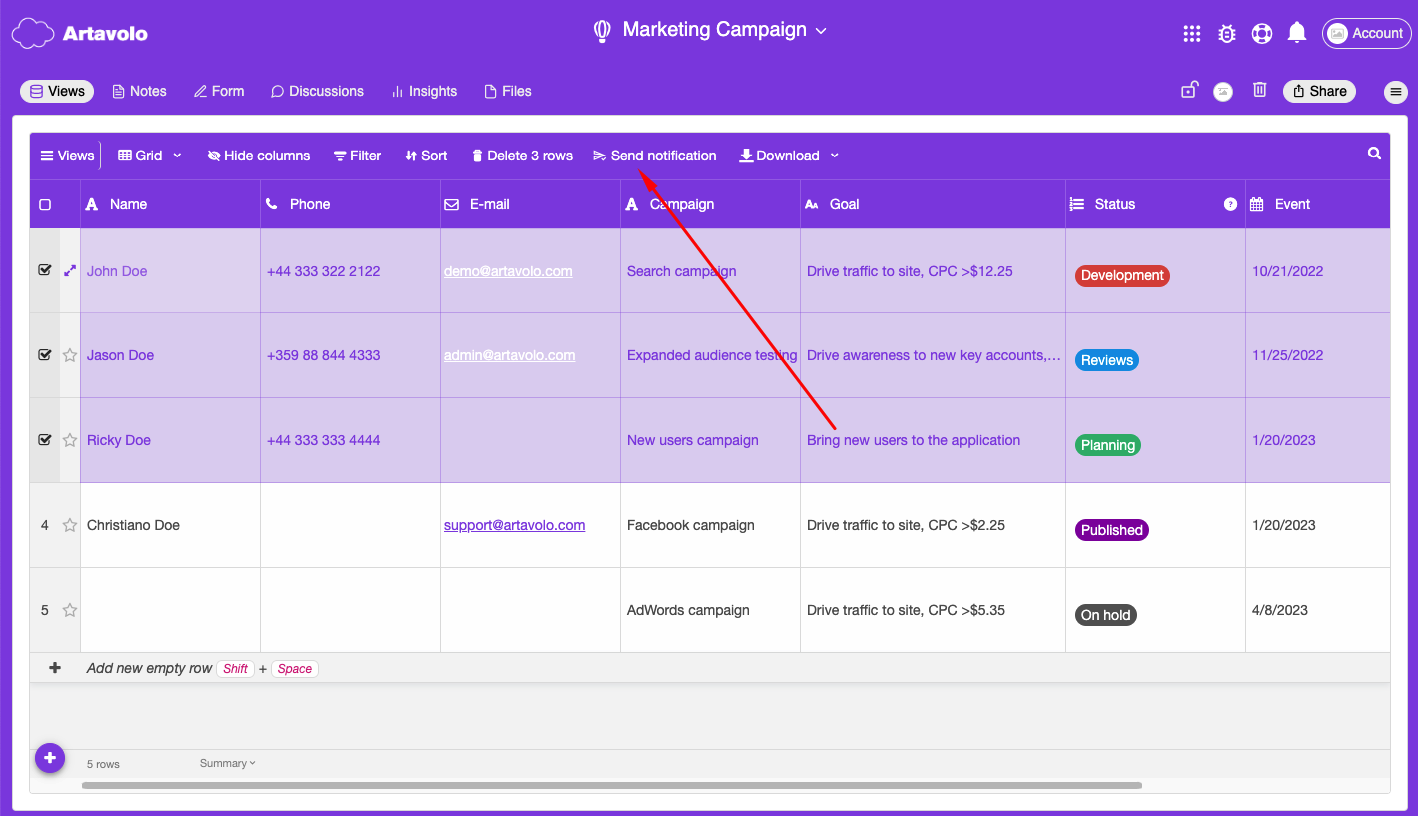The height and width of the screenshot is (816, 1418).
Task: Star the Ricky Doe row
Action: pyautogui.click(x=70, y=440)
